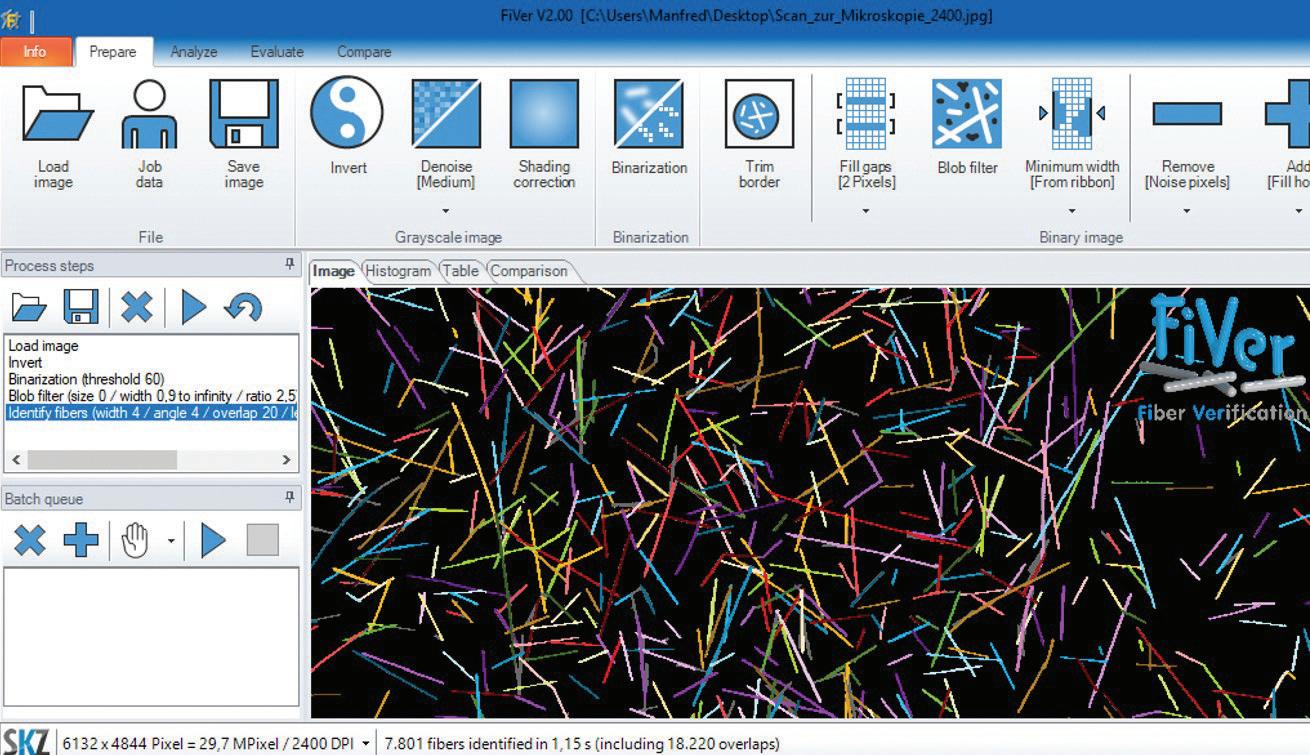Viewport: 1310px width, 755px height.
Task: Select the Shading correction tool
Action: click(x=544, y=114)
